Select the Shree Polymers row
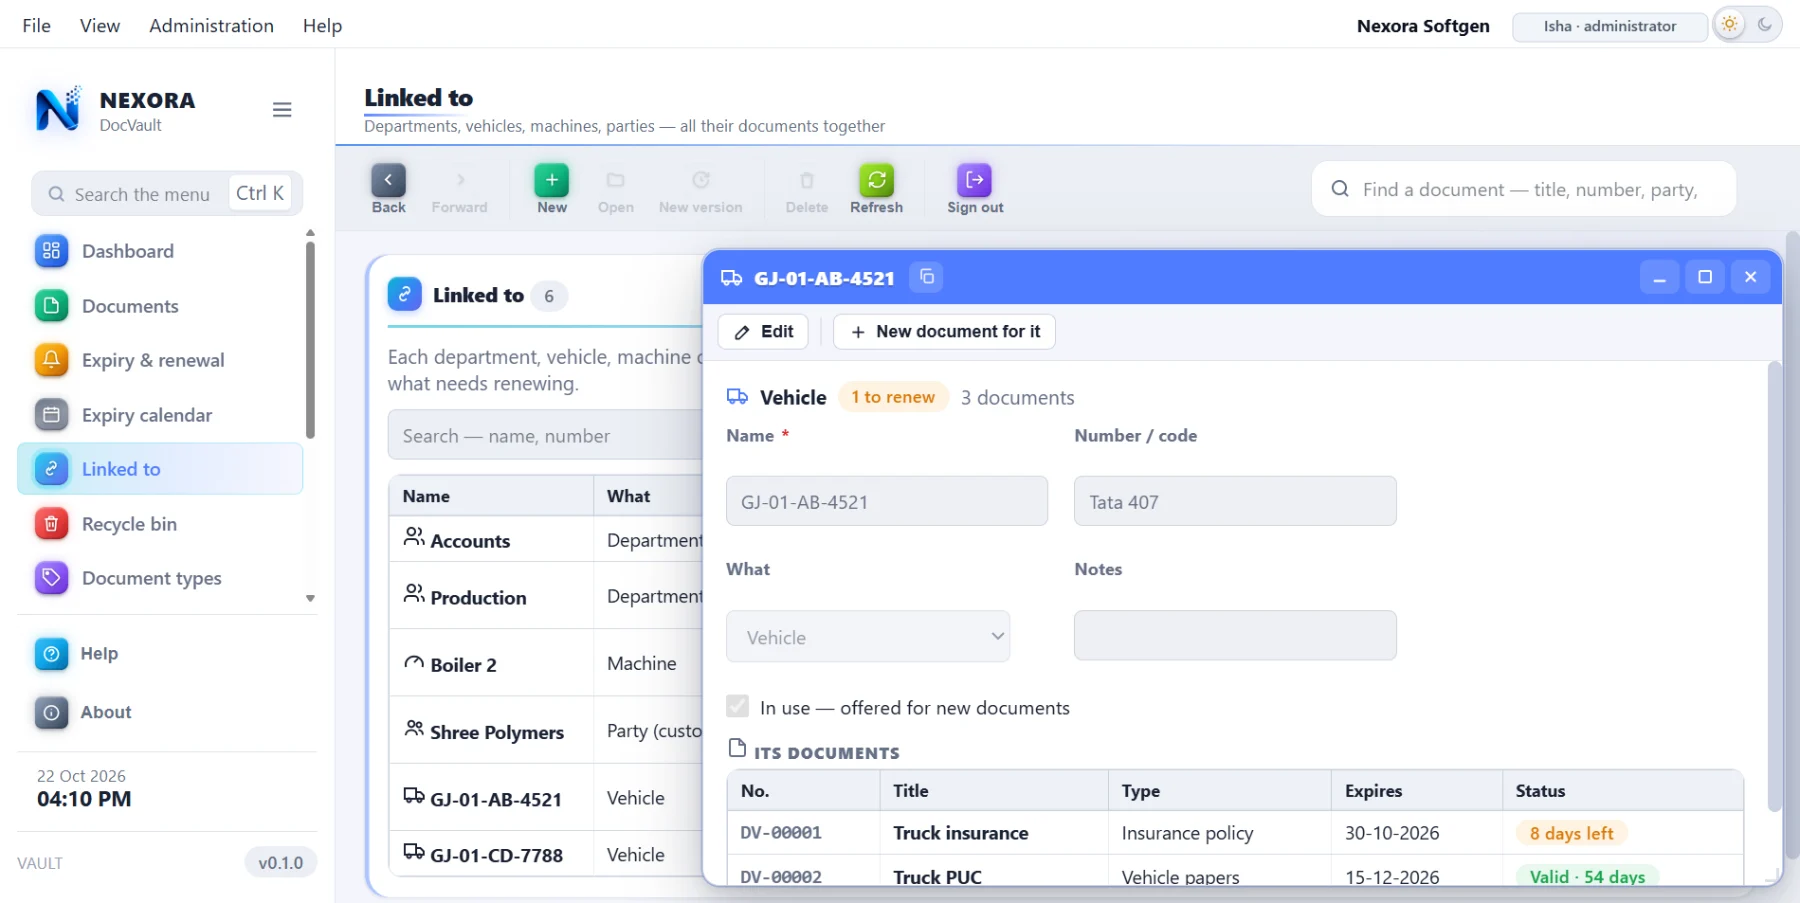The height and width of the screenshot is (903, 1800). (546, 731)
